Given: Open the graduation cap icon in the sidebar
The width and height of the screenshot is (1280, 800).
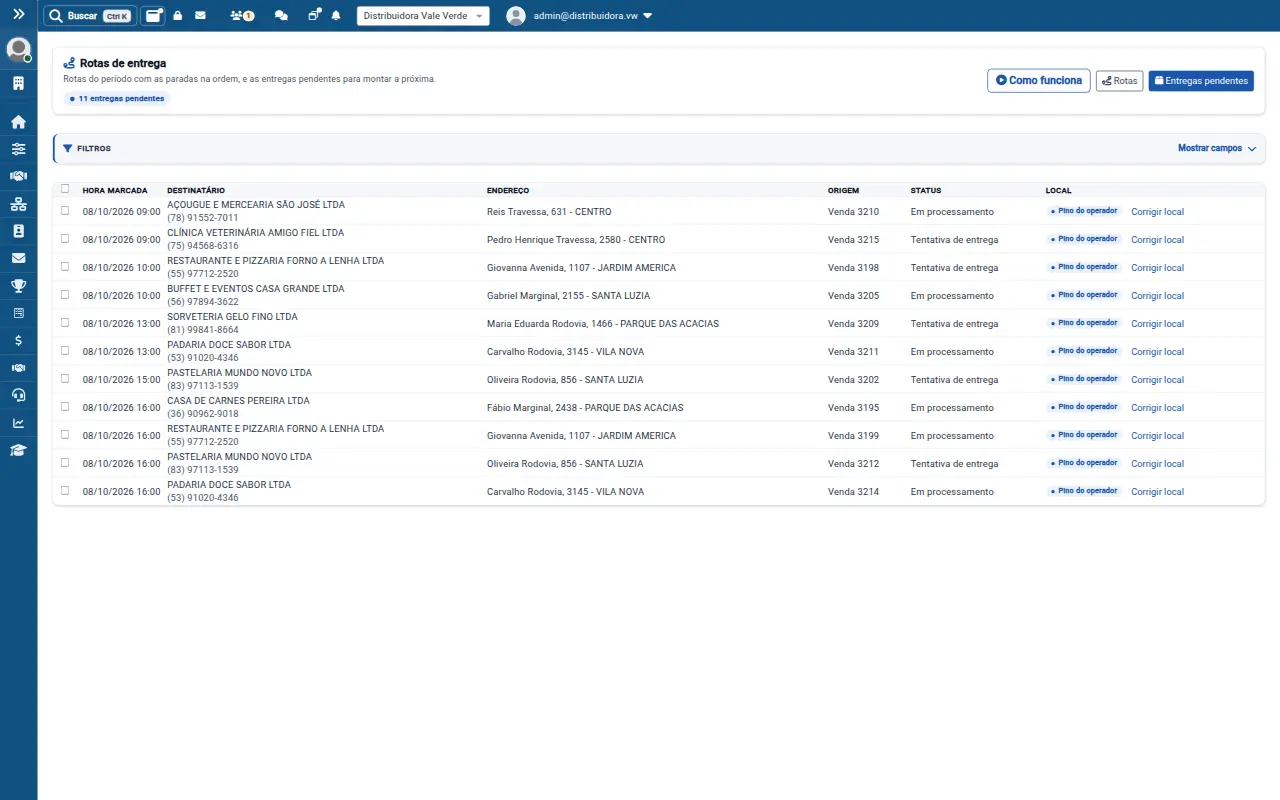Looking at the screenshot, I should (18, 450).
